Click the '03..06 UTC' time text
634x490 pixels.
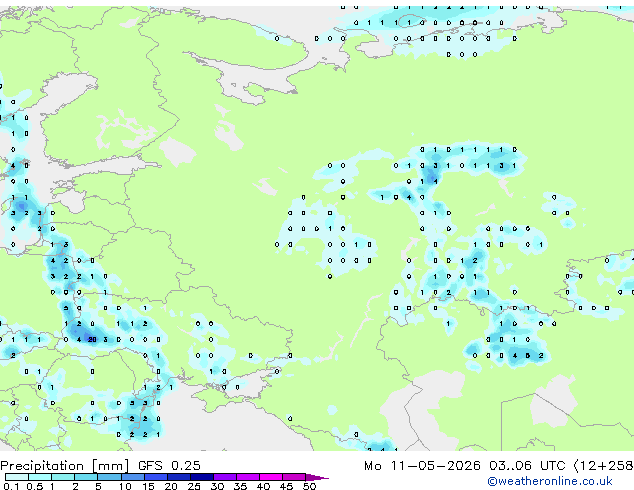[526, 466]
